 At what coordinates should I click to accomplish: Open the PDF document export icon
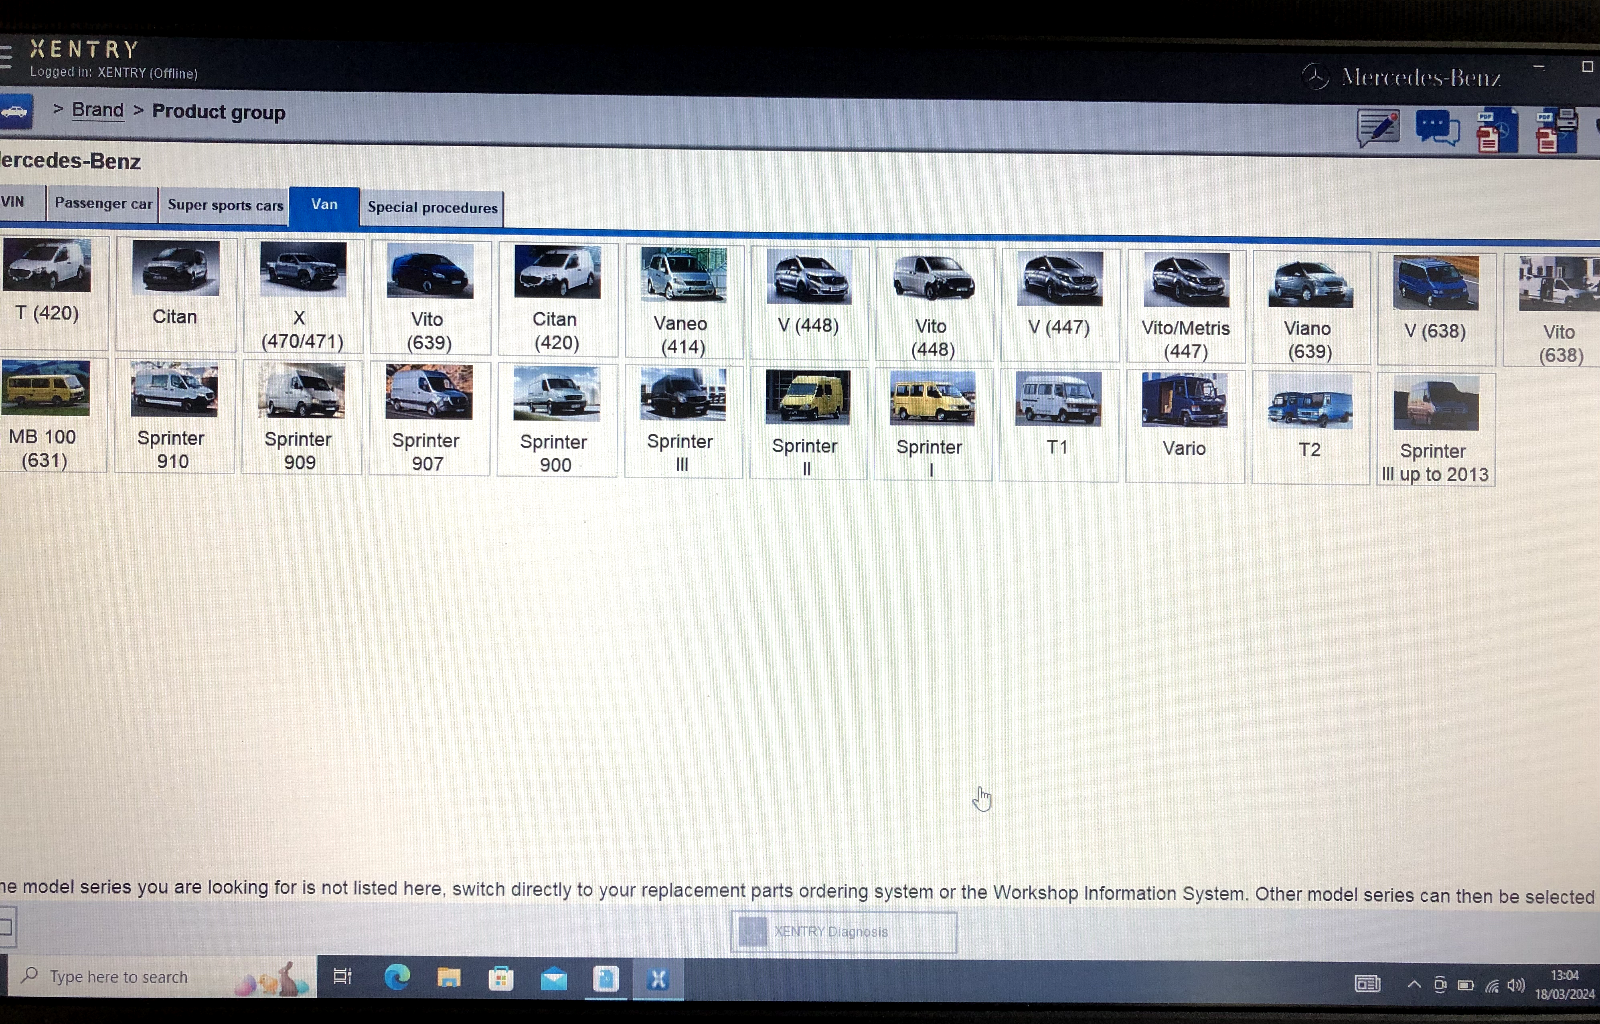[x=1496, y=131]
